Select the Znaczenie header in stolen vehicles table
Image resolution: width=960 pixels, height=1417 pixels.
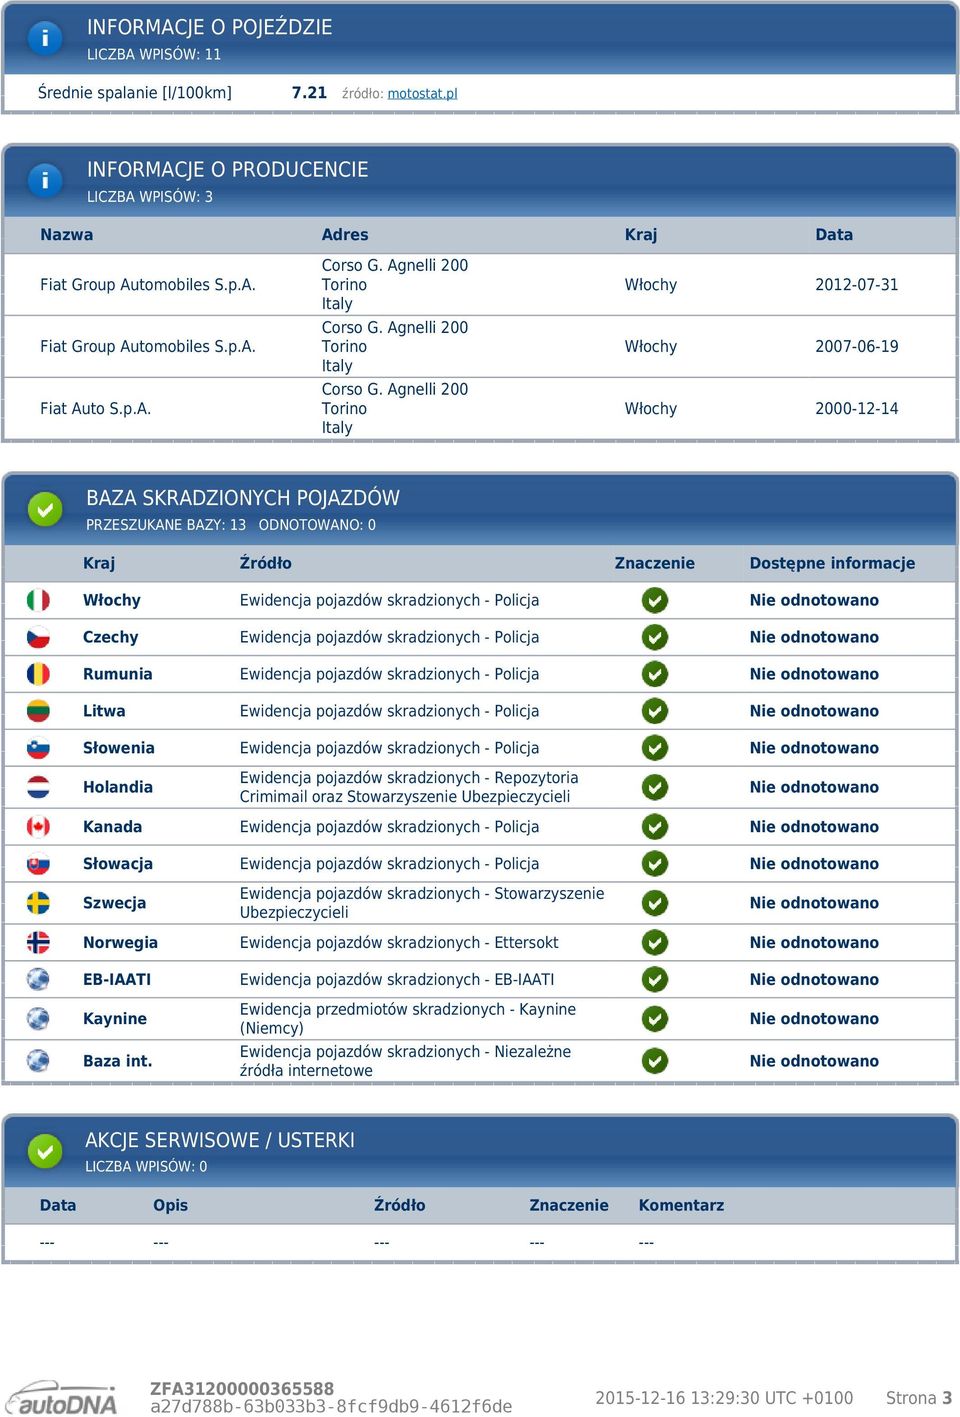click(655, 563)
